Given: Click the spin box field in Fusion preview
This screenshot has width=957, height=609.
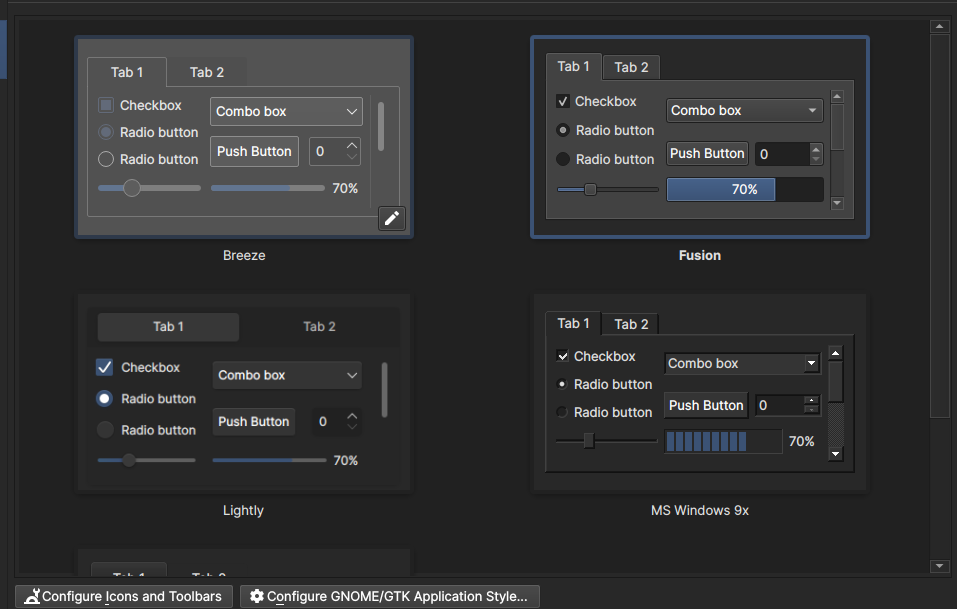Looking at the screenshot, I should pyautogui.click(x=782, y=154).
